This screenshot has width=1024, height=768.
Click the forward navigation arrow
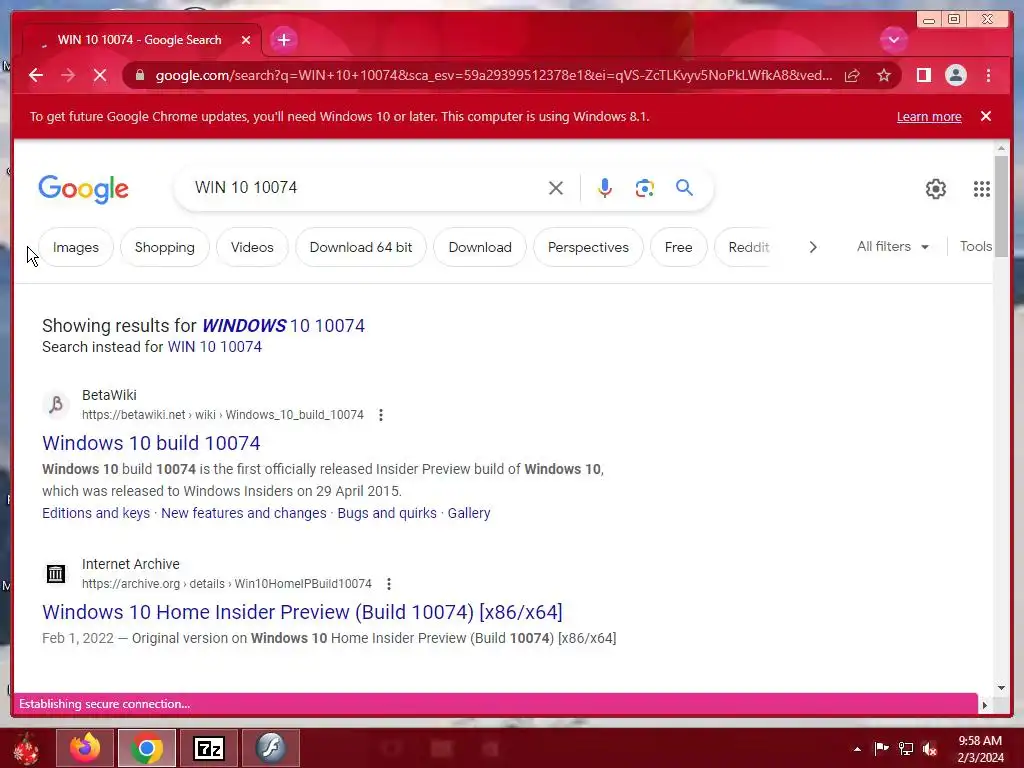click(68, 76)
